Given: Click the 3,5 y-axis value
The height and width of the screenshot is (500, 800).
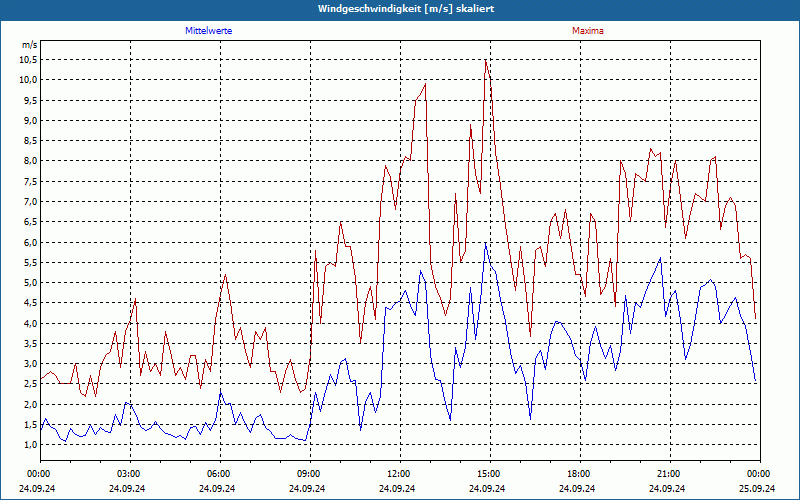Looking at the screenshot, I should [31, 343].
